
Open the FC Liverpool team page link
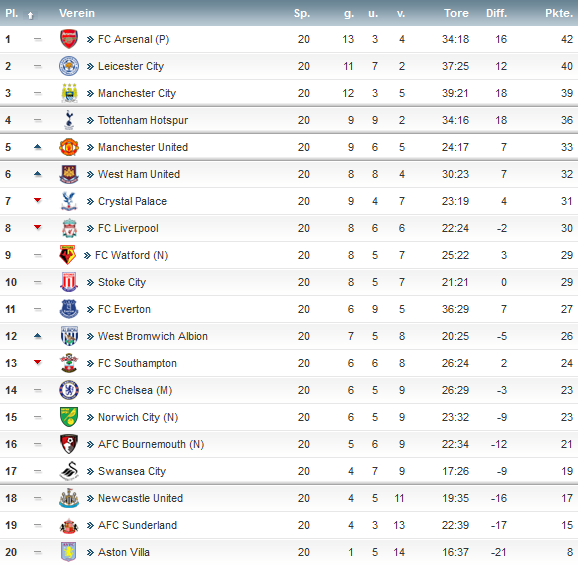point(128,228)
